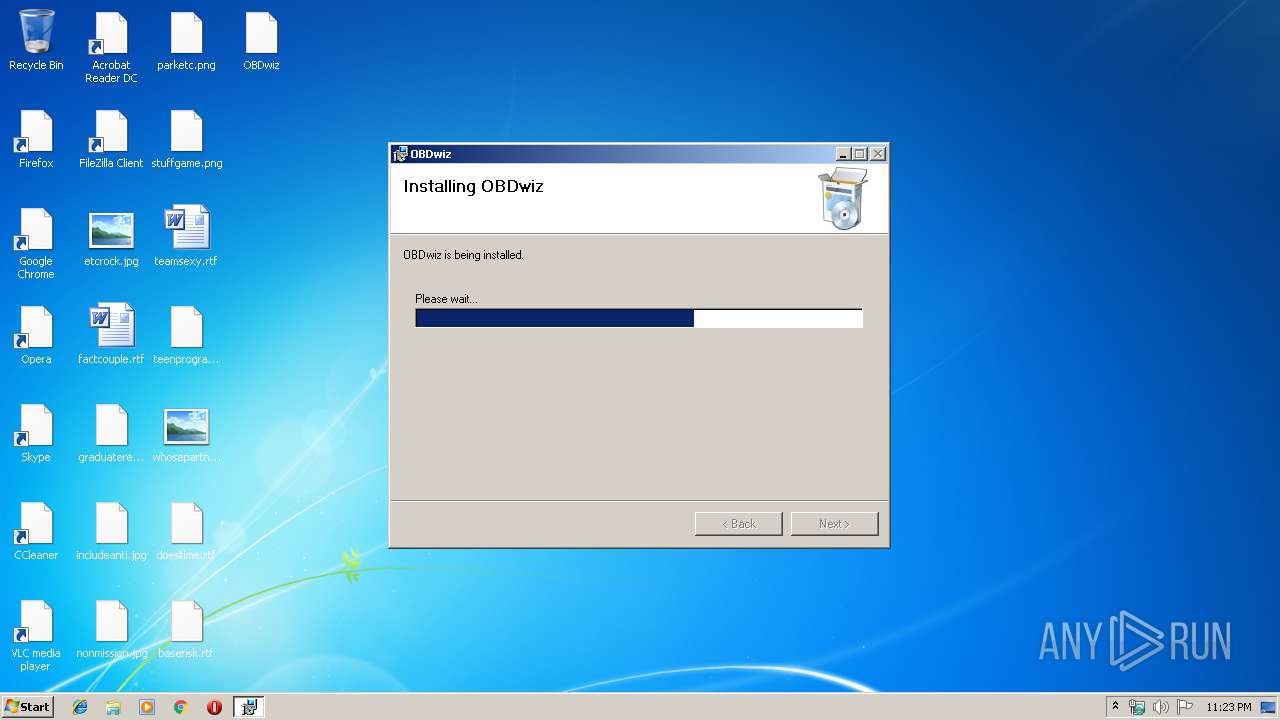The width and height of the screenshot is (1280, 720).
Task: Select the graduatere... desktop file
Action: [x=111, y=433]
